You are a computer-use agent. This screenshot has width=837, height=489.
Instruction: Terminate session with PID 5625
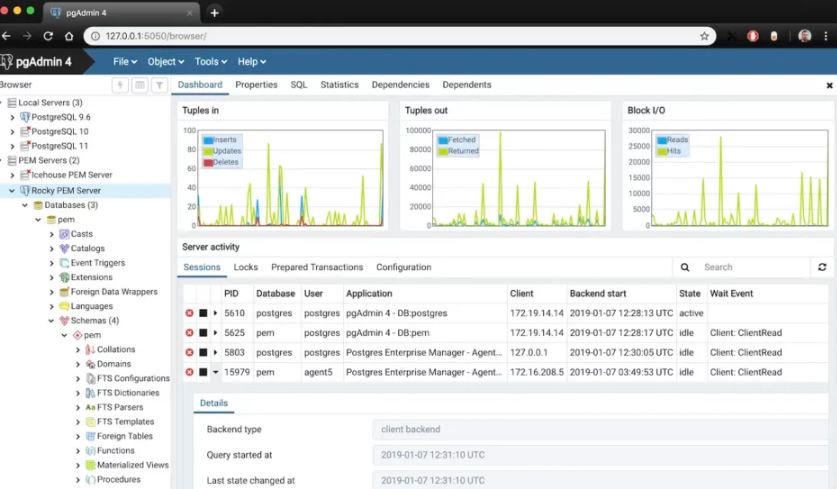(189, 333)
